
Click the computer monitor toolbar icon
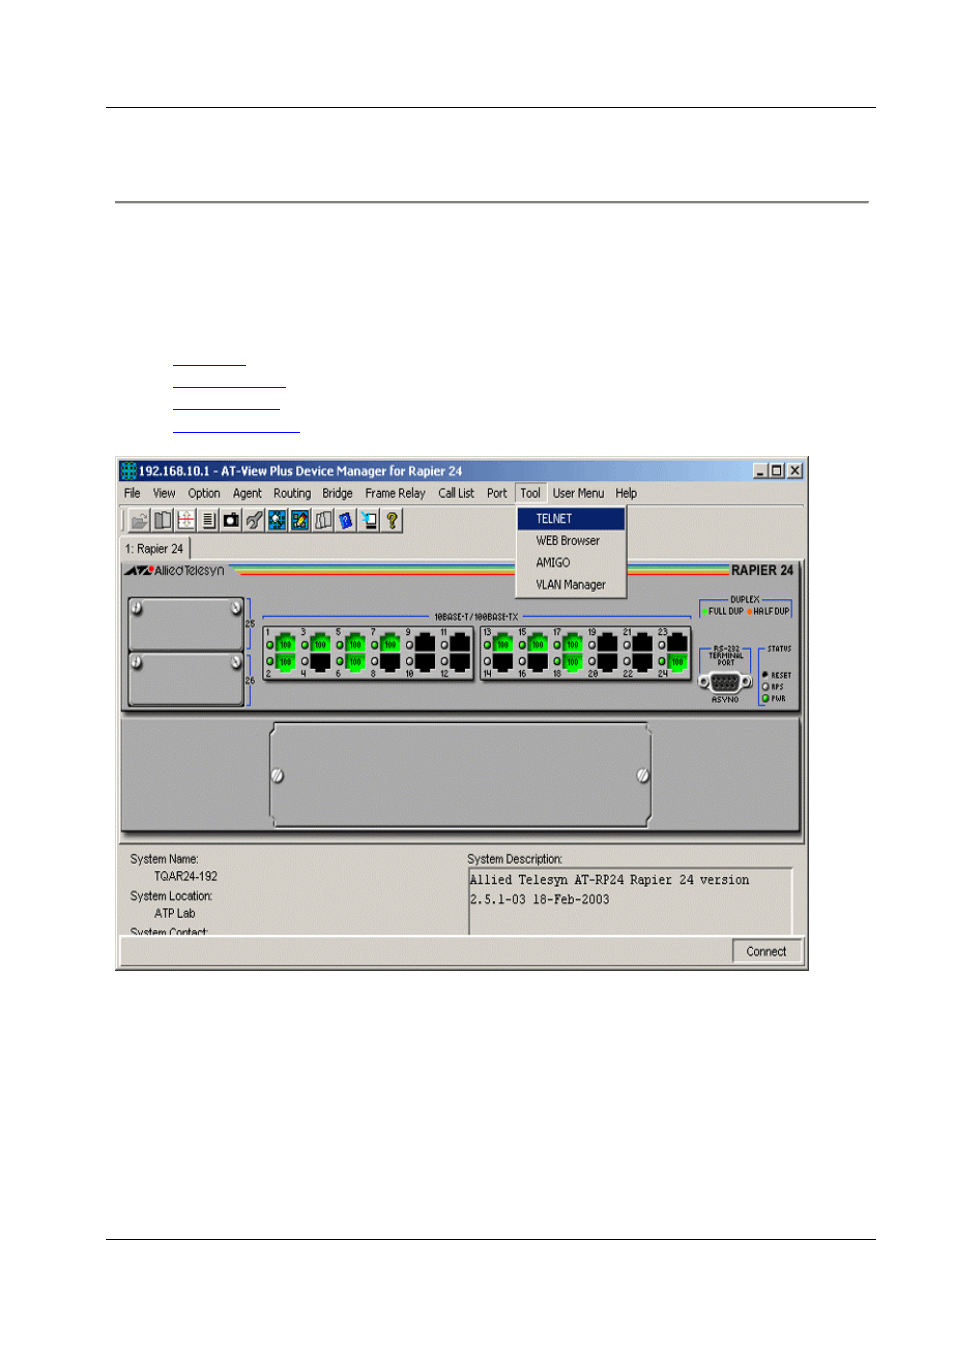click(x=369, y=520)
